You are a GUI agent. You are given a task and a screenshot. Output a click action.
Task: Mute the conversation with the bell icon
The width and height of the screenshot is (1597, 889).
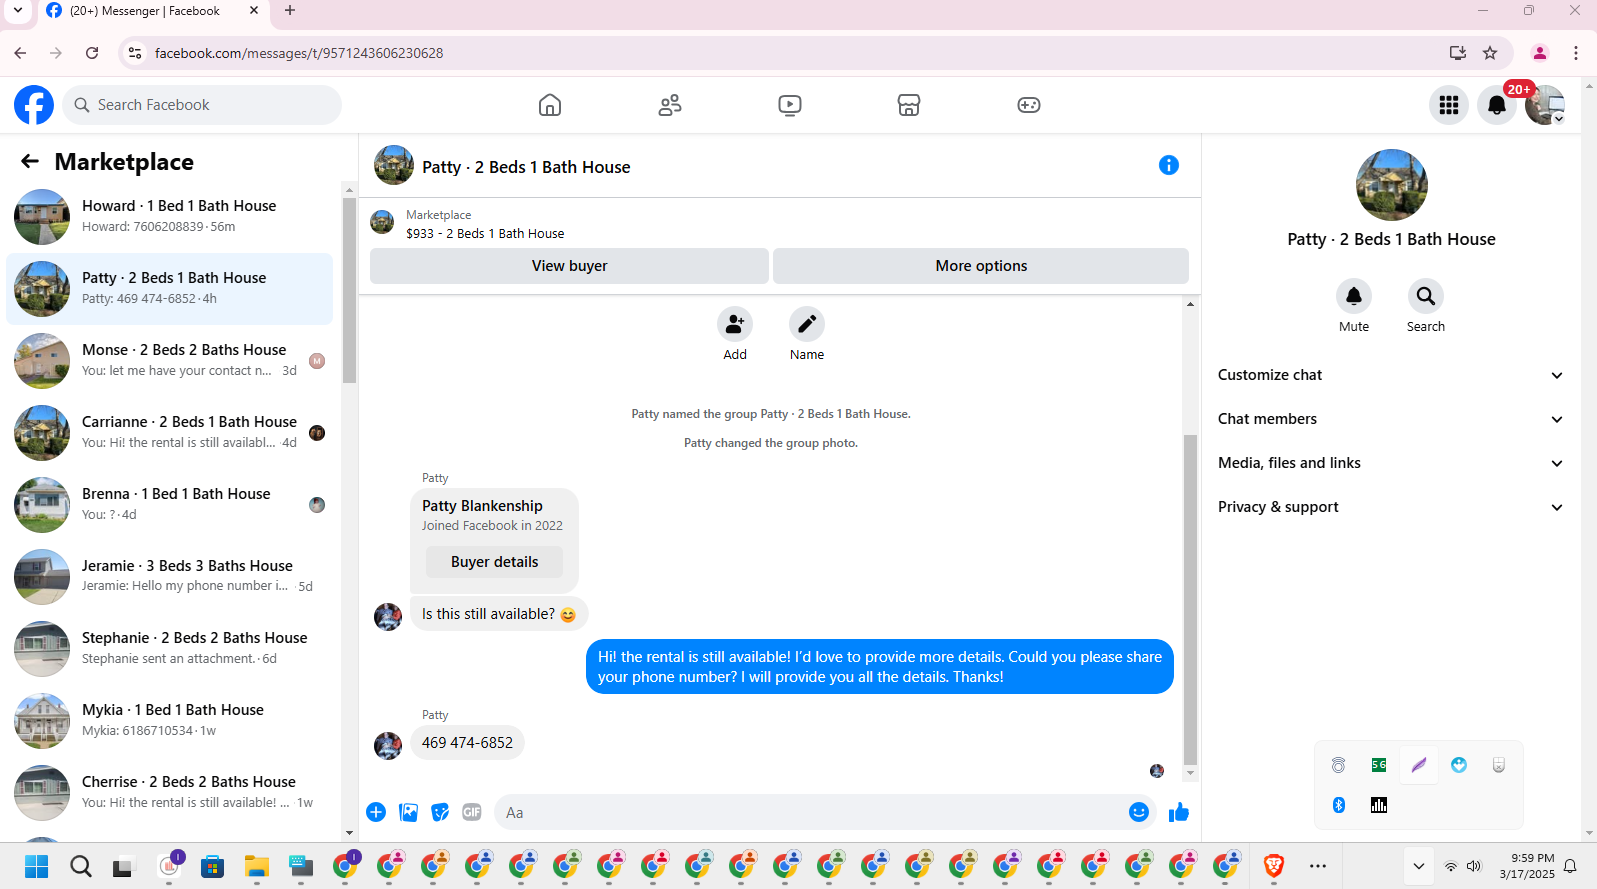click(1354, 296)
